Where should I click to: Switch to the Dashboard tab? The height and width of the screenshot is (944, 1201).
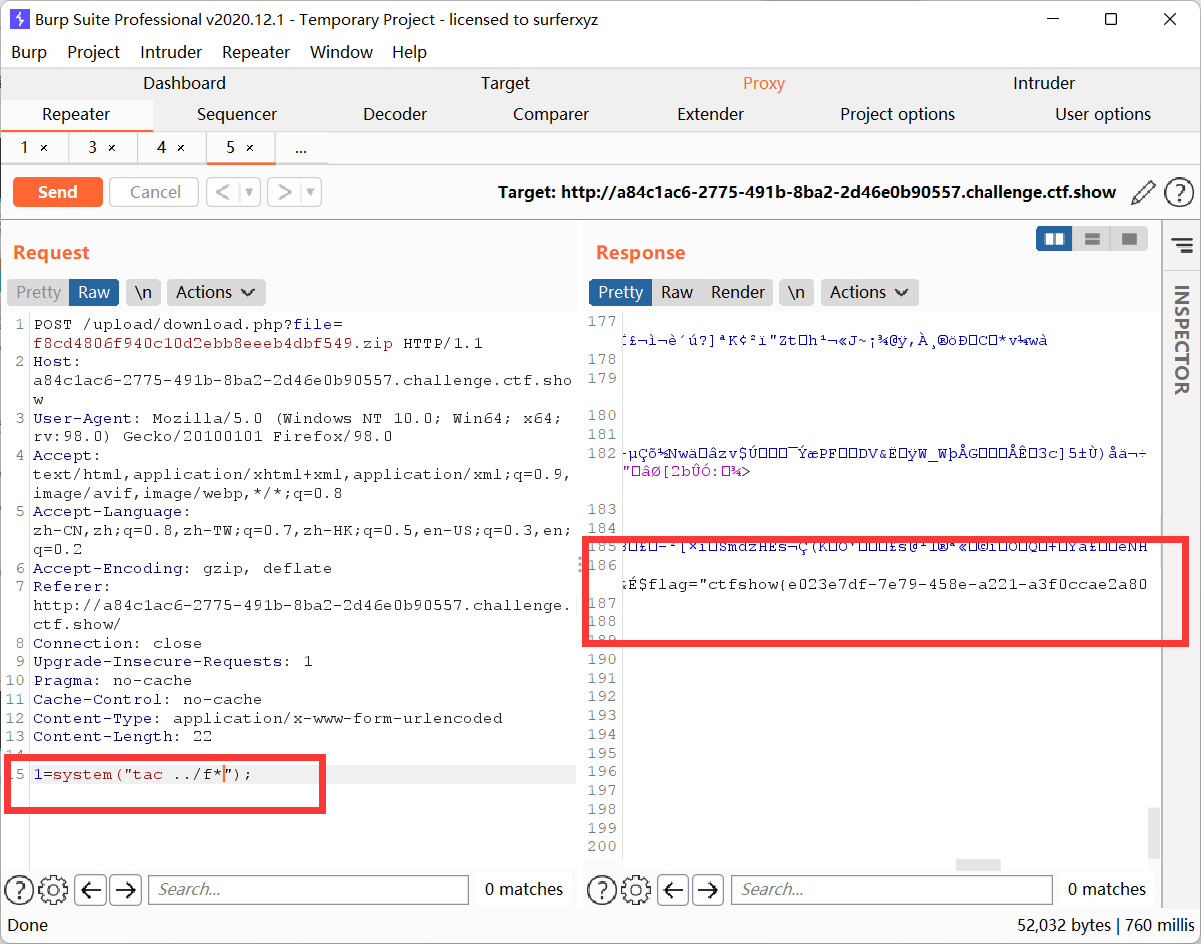tap(184, 83)
